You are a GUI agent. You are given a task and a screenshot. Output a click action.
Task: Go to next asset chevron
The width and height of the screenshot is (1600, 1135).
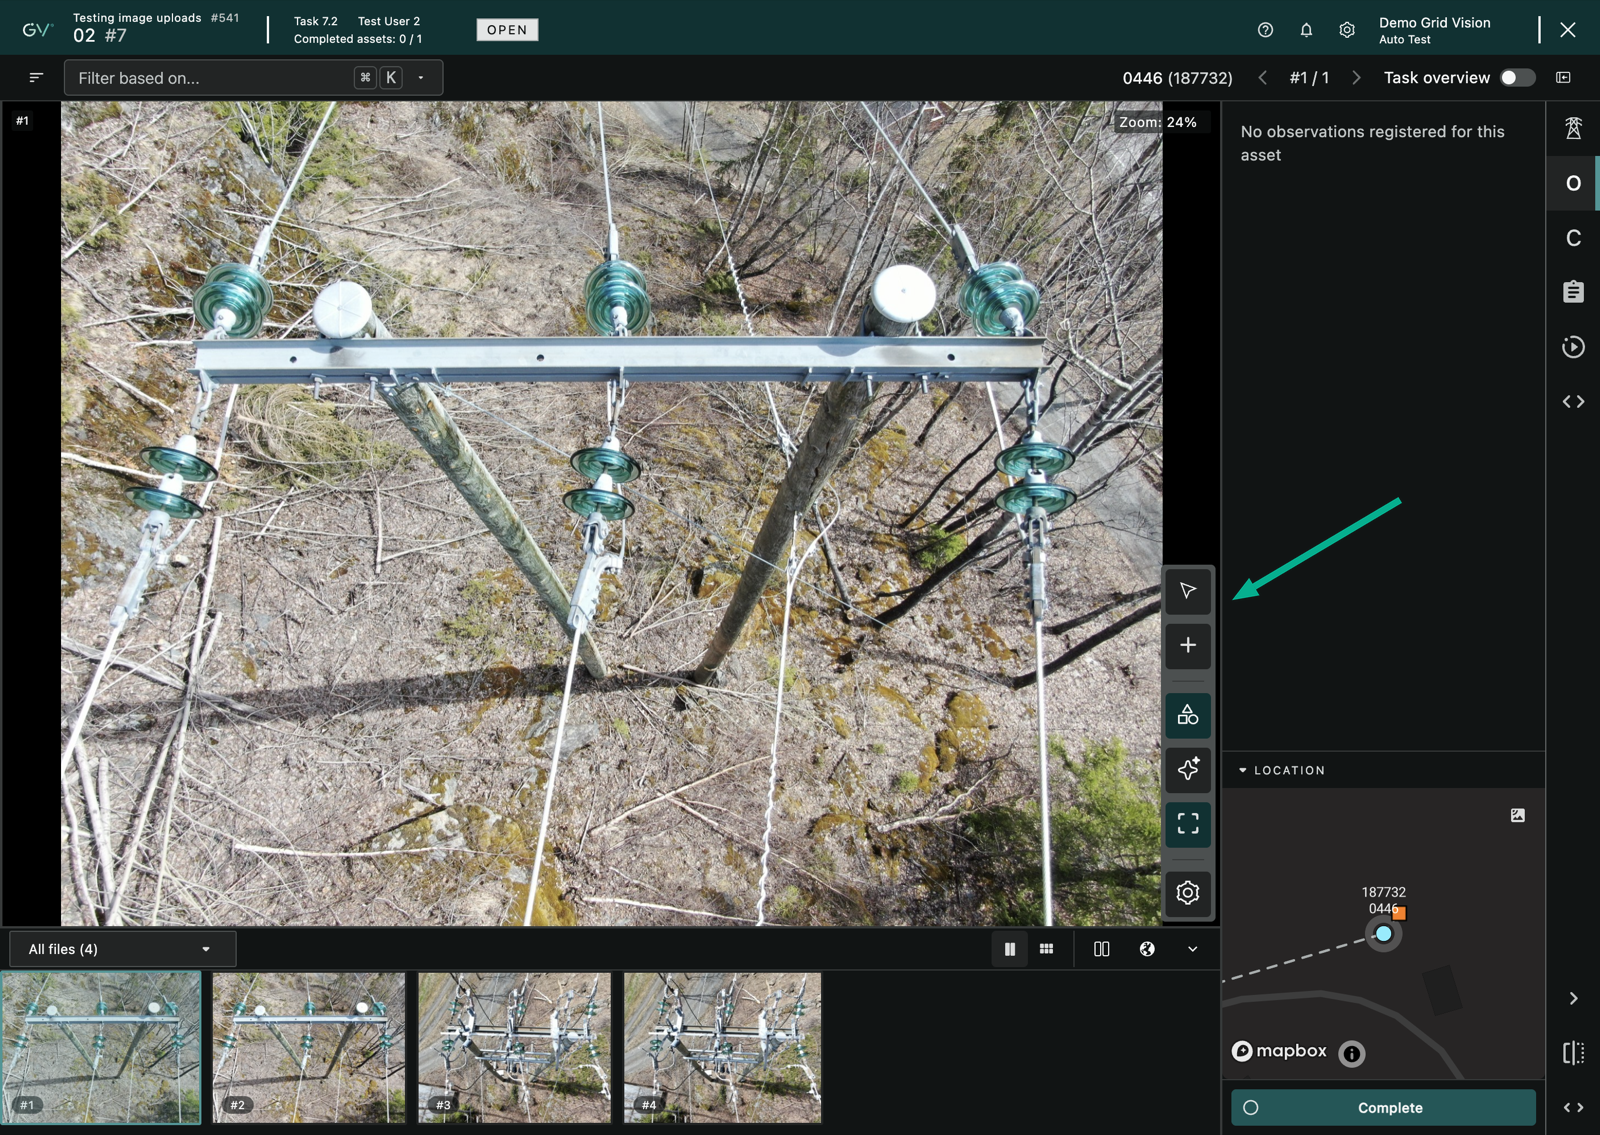[x=1356, y=78]
